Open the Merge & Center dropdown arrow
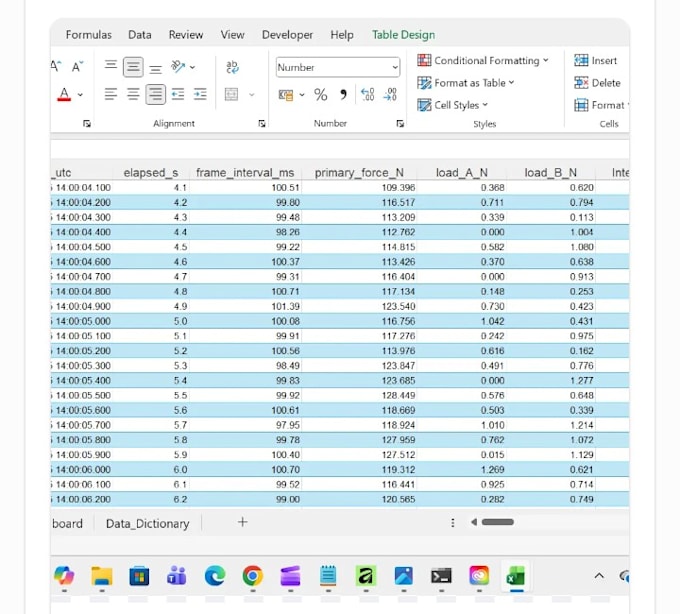The image size is (680, 614). point(252,95)
